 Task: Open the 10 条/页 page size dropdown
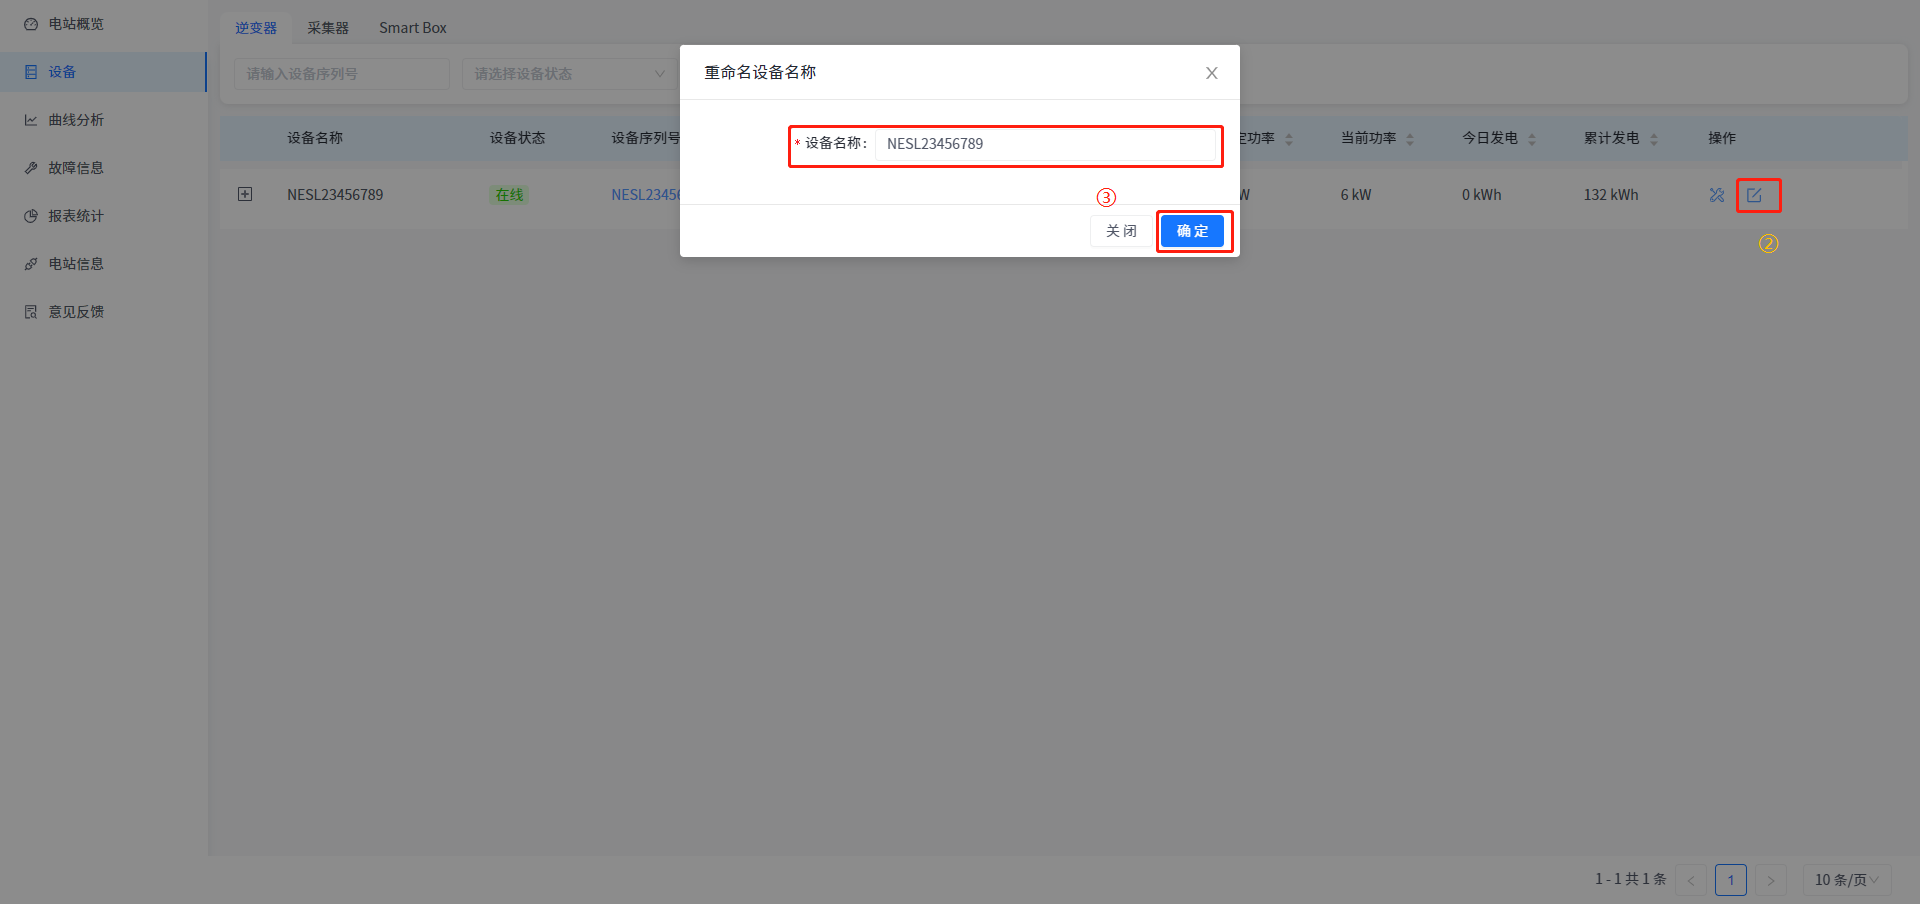[x=1846, y=880]
